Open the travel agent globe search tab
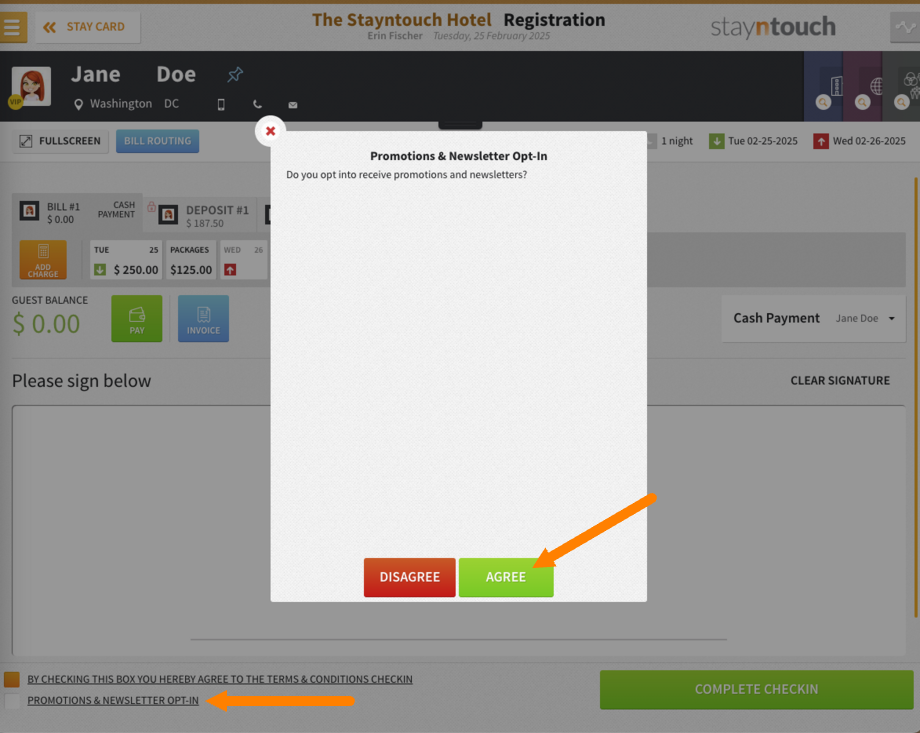The height and width of the screenshot is (733, 920). [x=862, y=86]
